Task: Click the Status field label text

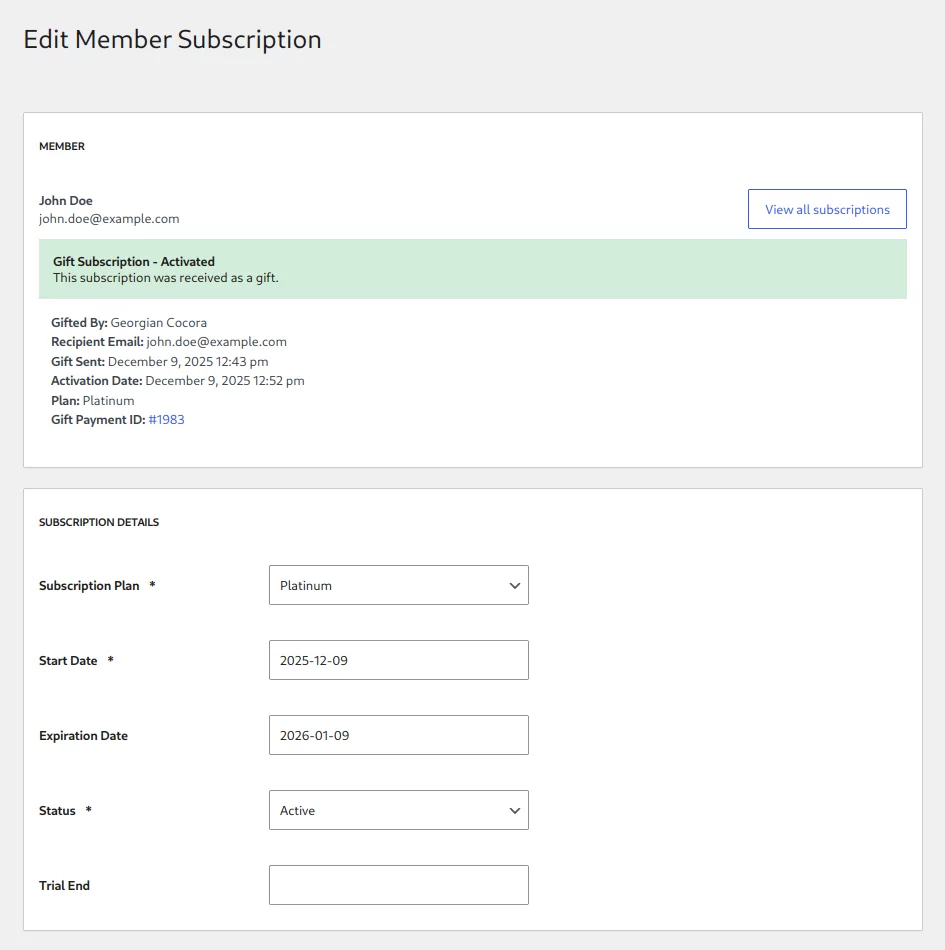Action: (57, 811)
